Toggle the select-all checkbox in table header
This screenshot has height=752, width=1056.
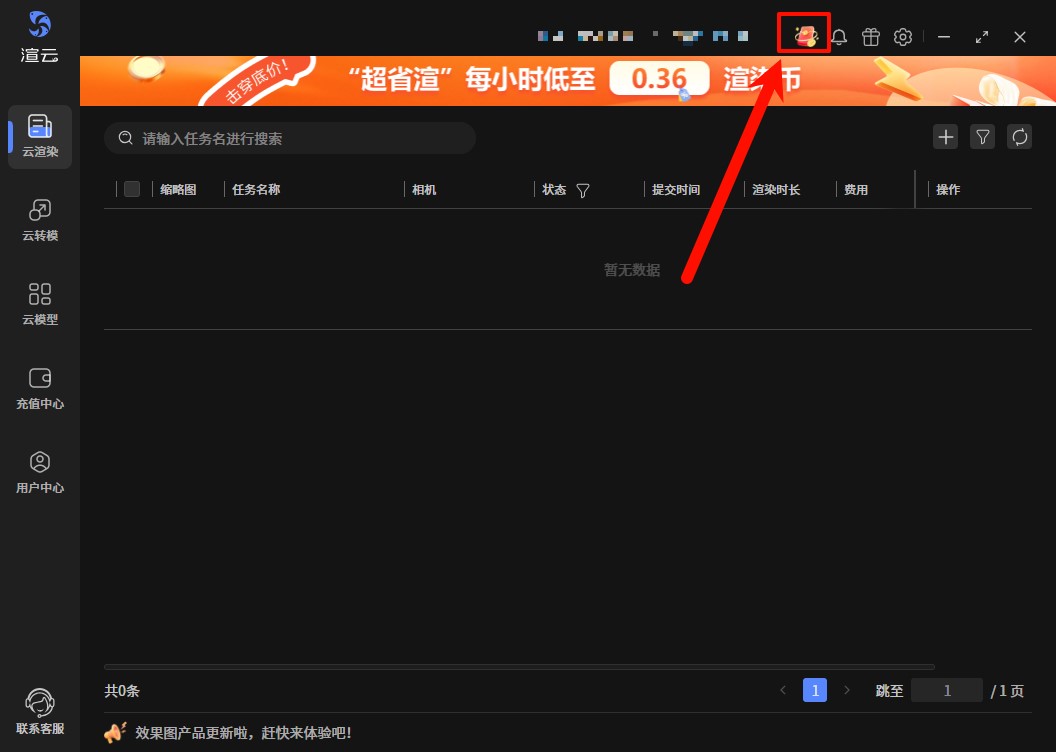[132, 189]
